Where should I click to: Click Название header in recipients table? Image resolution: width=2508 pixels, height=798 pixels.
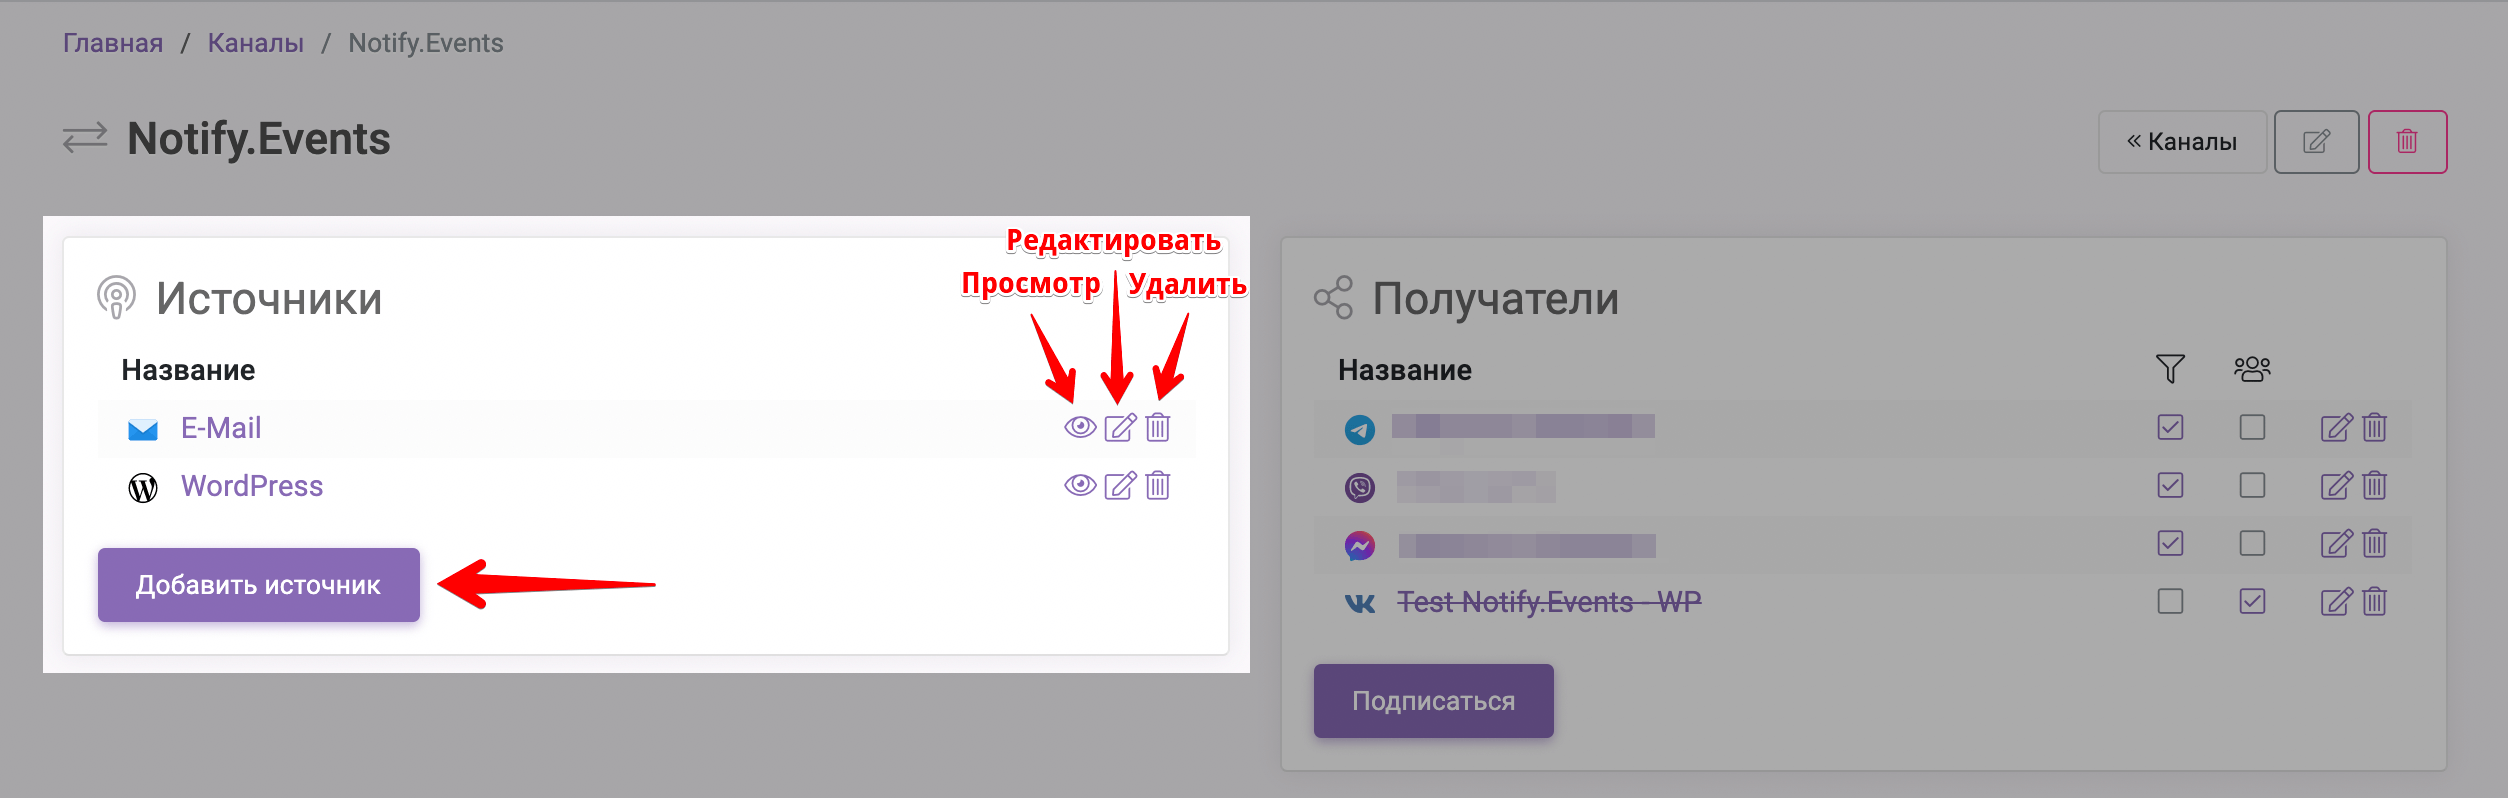point(1405,370)
